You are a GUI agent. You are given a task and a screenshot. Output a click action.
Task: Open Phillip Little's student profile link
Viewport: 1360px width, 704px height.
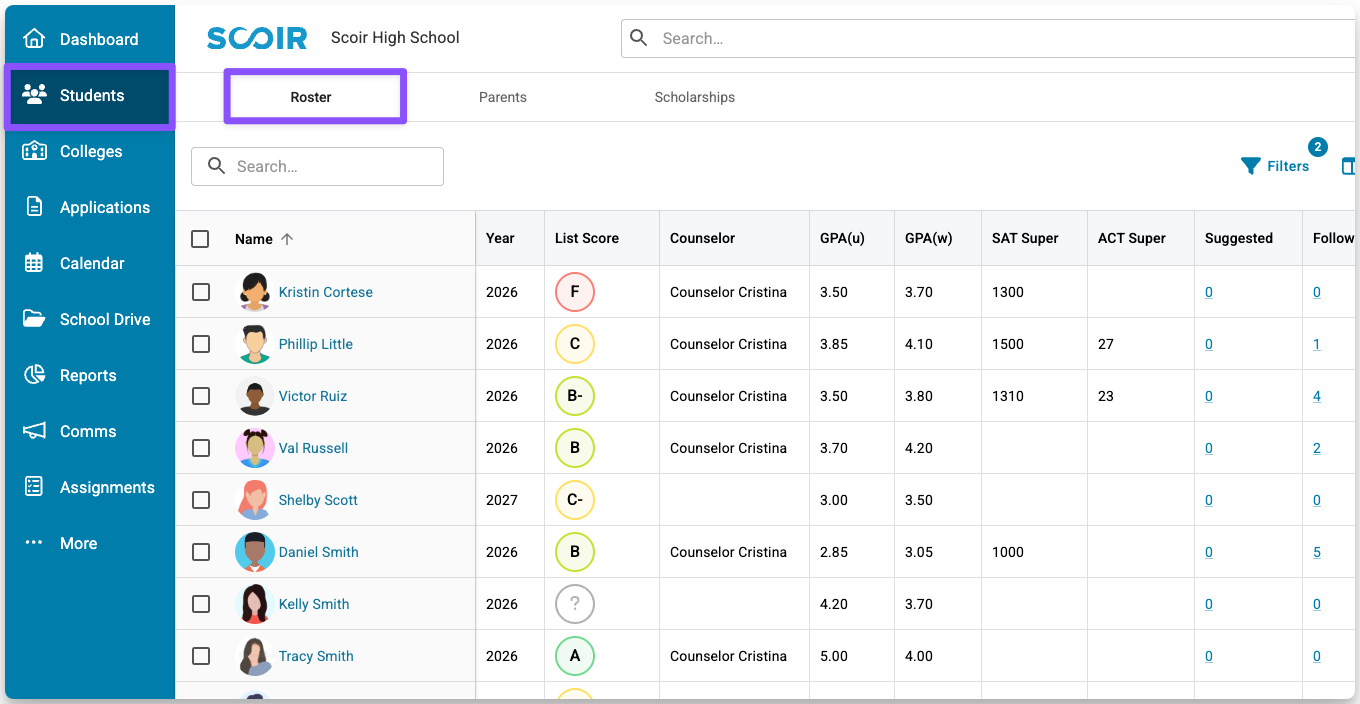pos(315,344)
